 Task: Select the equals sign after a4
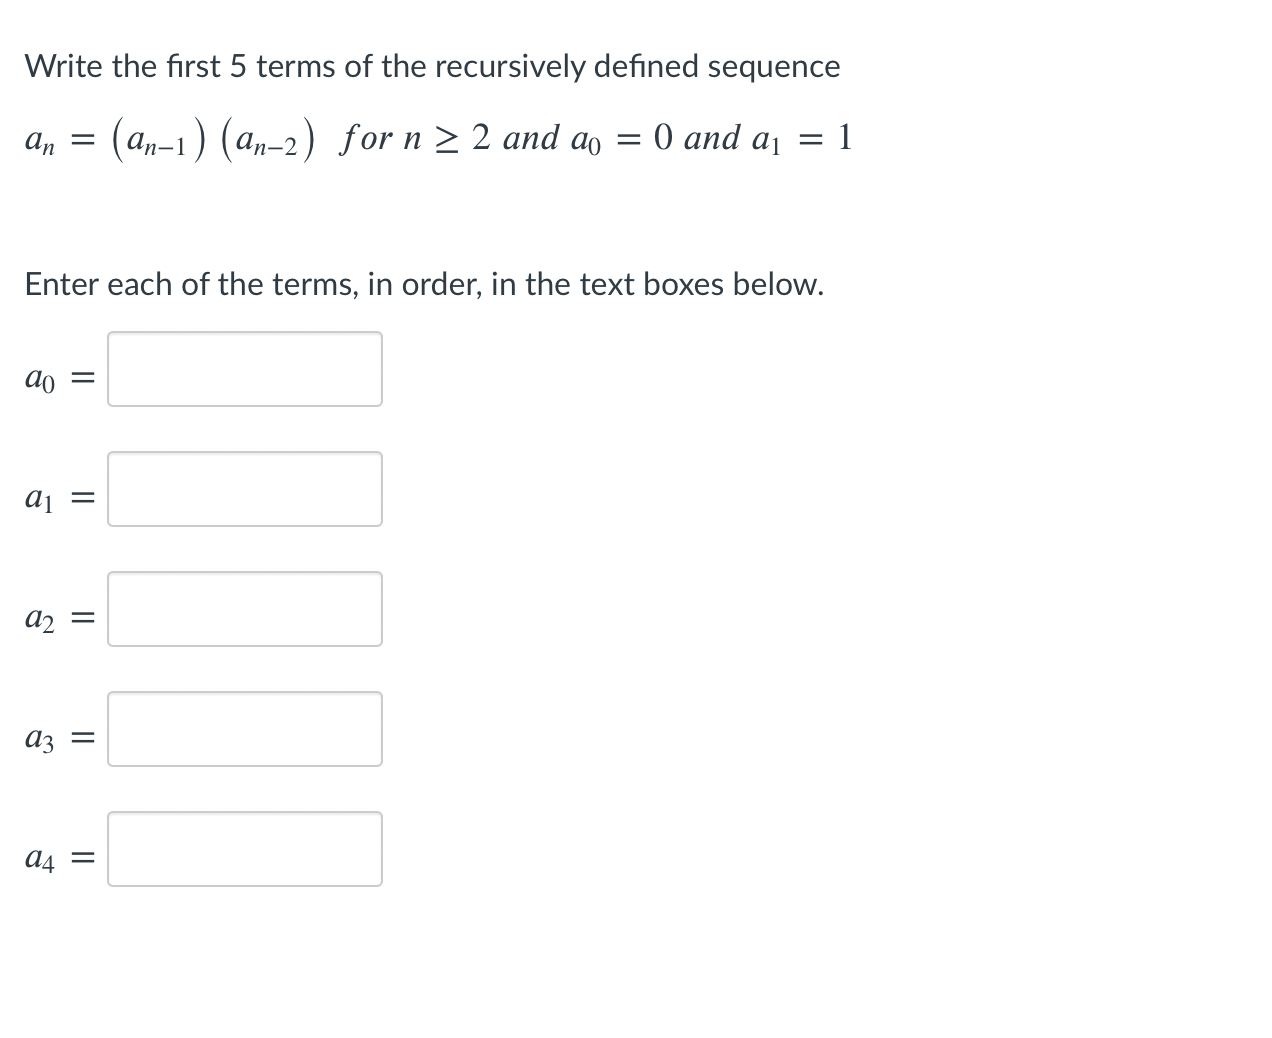coord(83,856)
